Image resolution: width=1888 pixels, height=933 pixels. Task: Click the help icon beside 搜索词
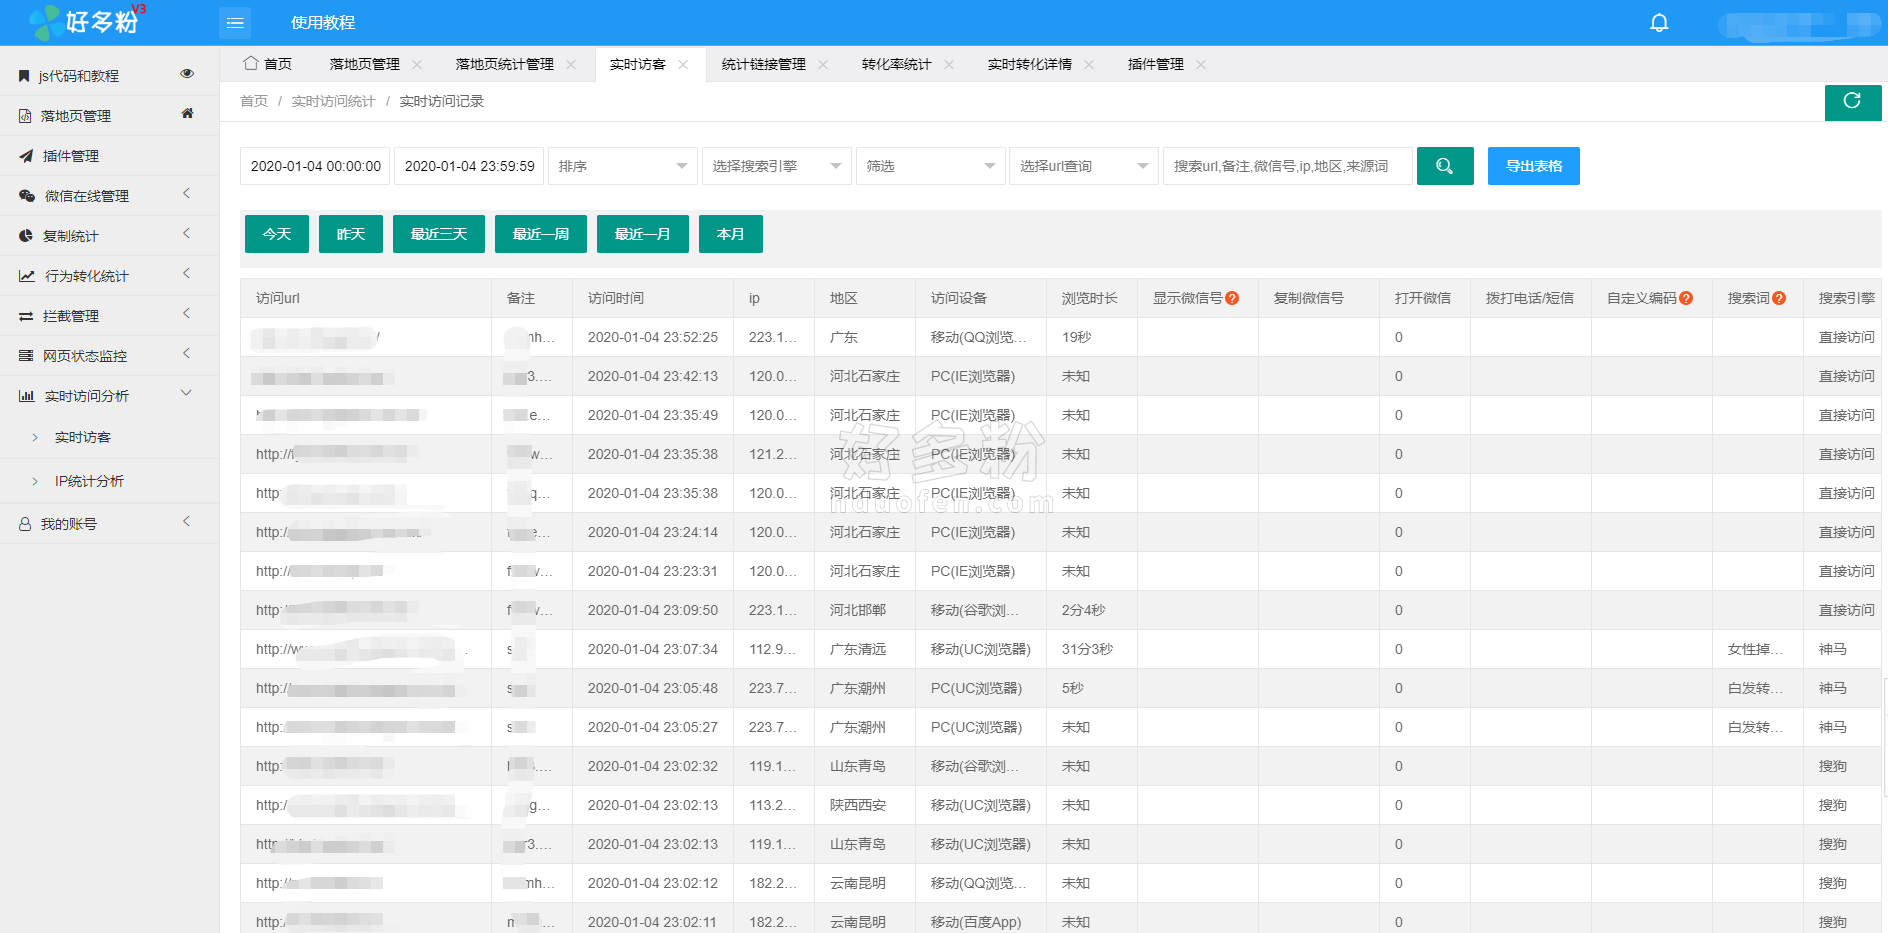pyautogui.click(x=1779, y=298)
